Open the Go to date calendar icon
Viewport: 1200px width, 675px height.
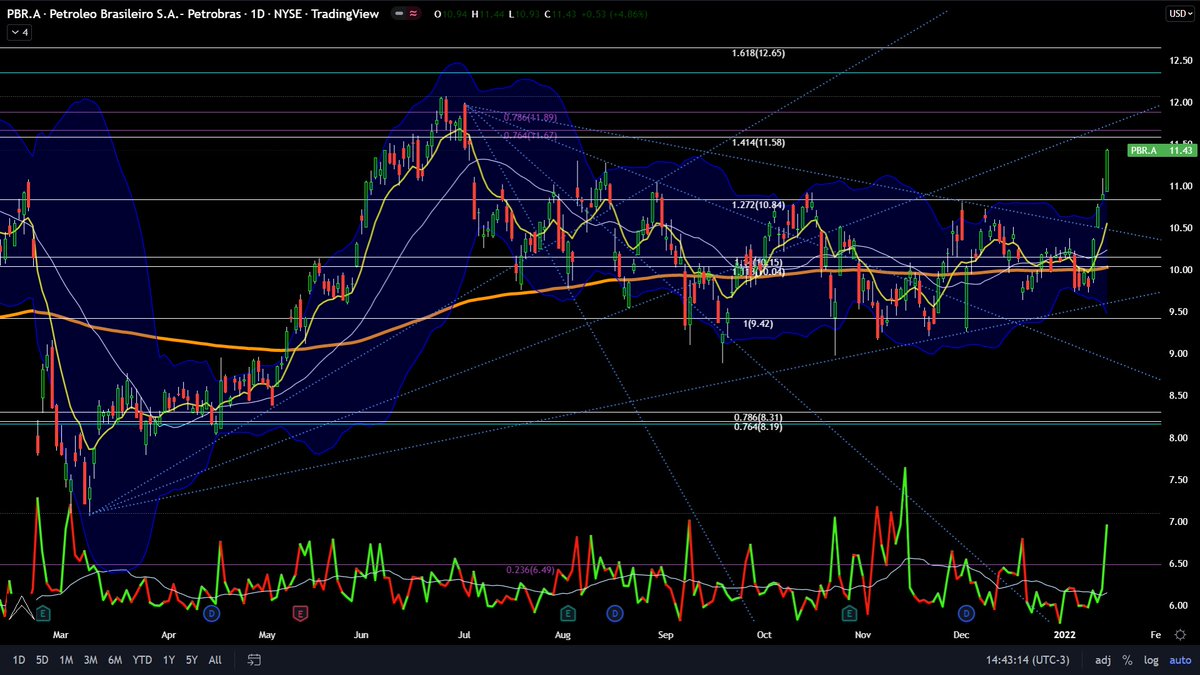254,660
